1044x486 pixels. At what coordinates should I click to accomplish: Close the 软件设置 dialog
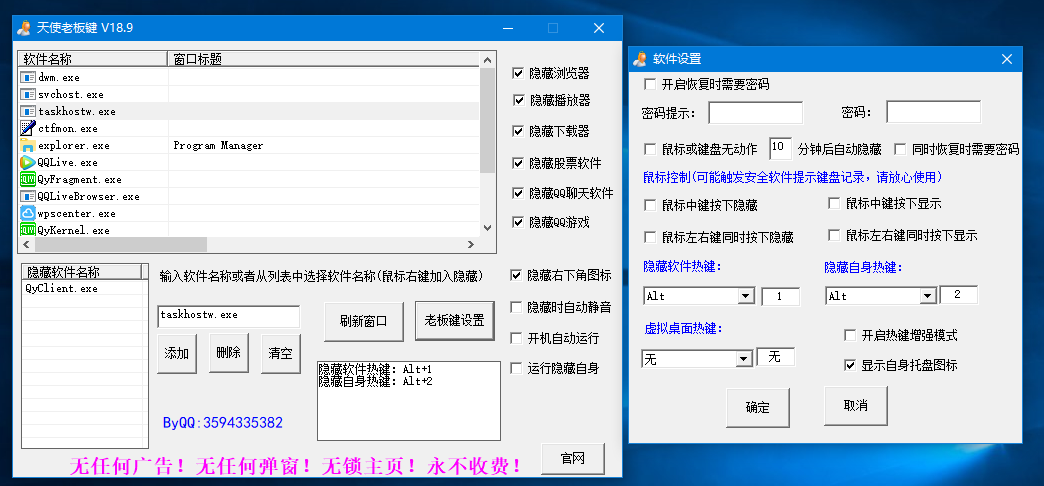pyautogui.click(x=1007, y=59)
